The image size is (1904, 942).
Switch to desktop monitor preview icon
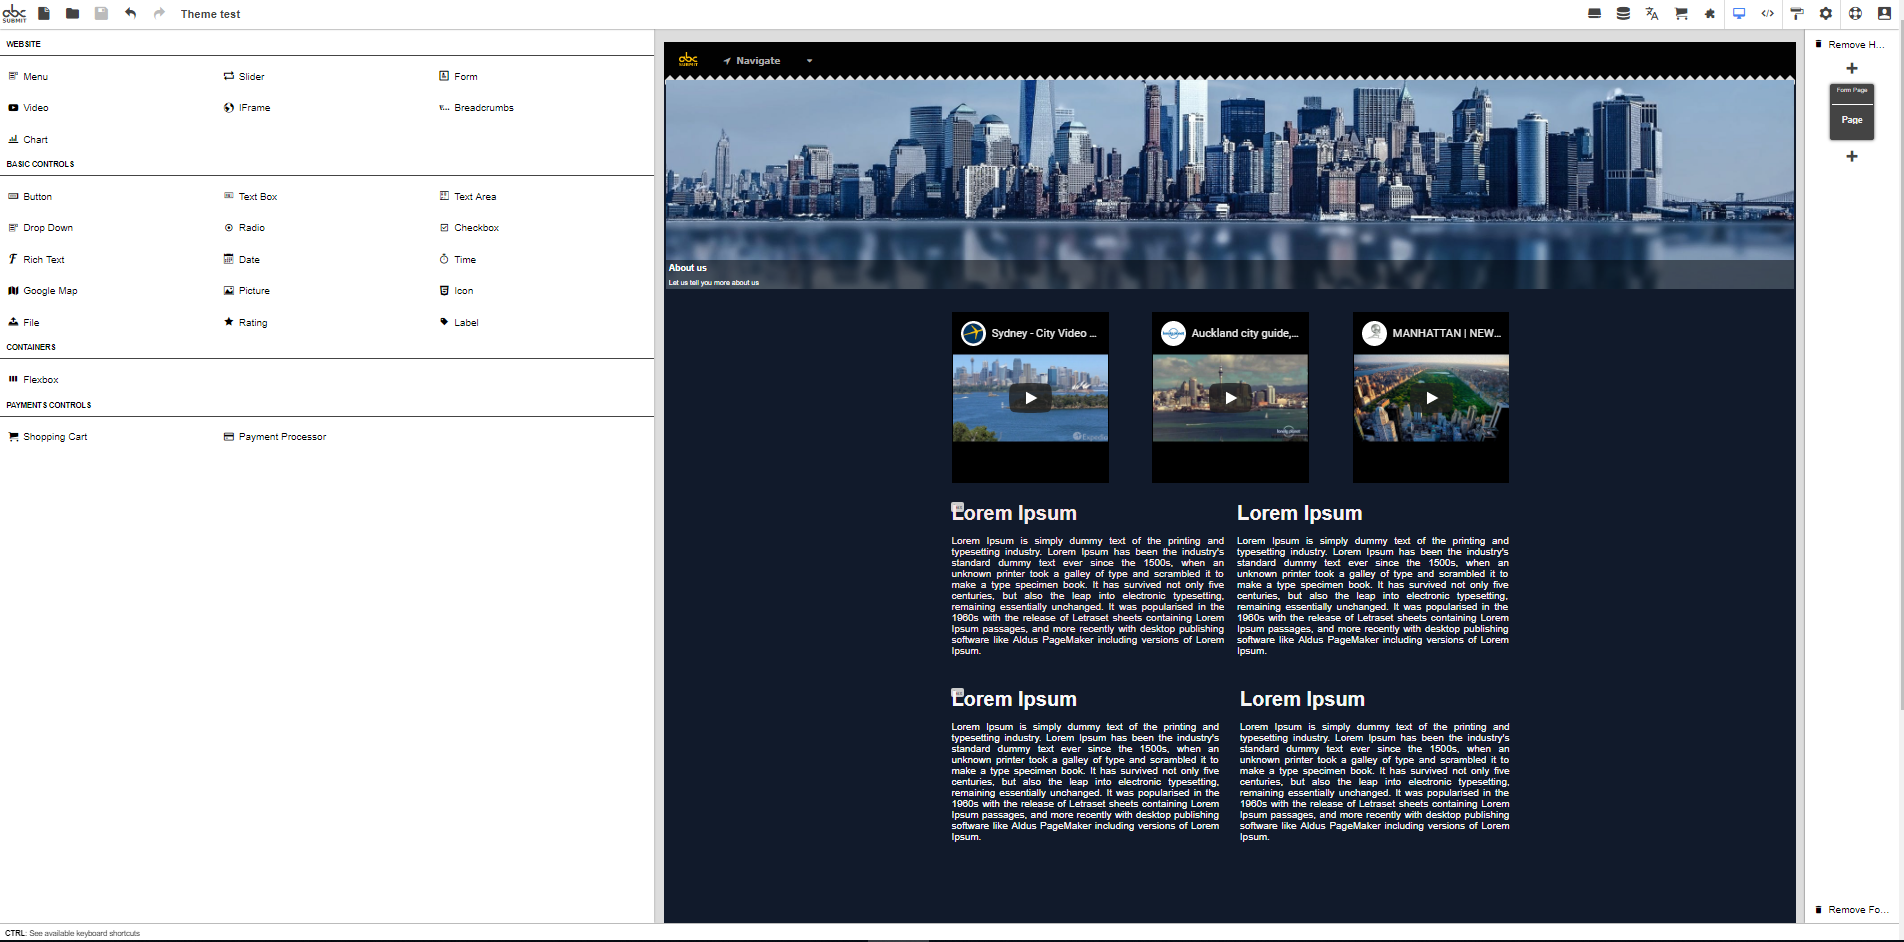(1739, 14)
